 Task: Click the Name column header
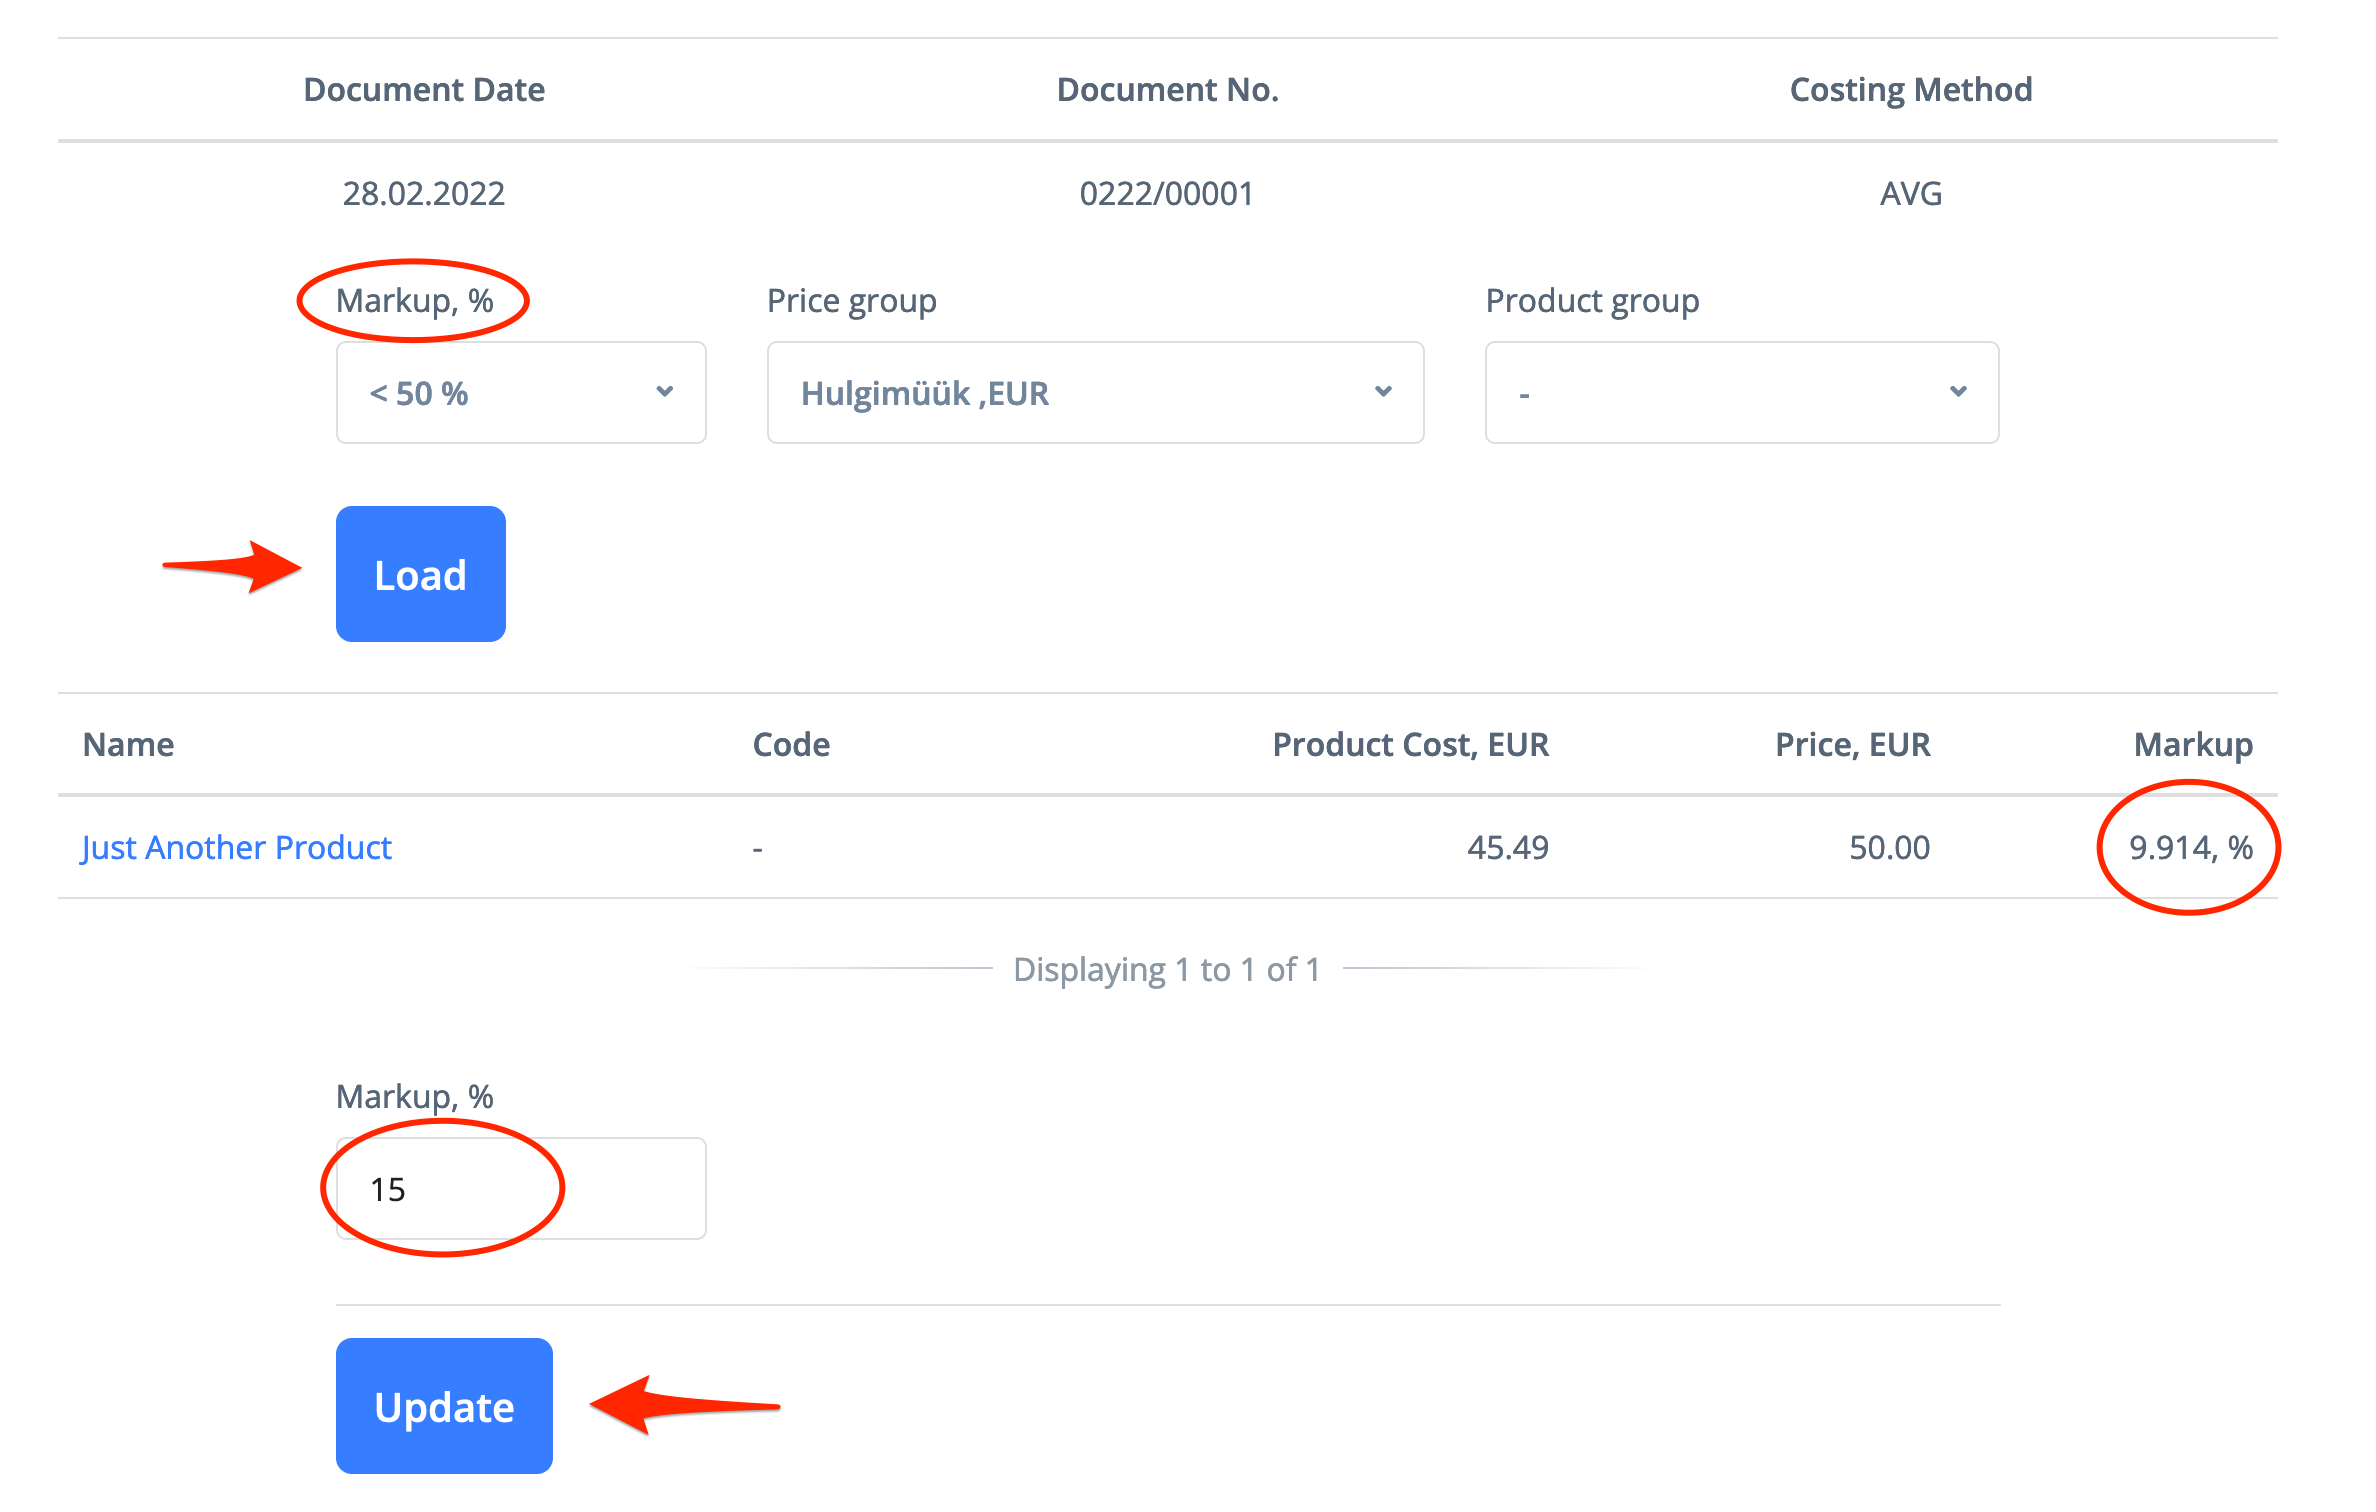tap(128, 745)
